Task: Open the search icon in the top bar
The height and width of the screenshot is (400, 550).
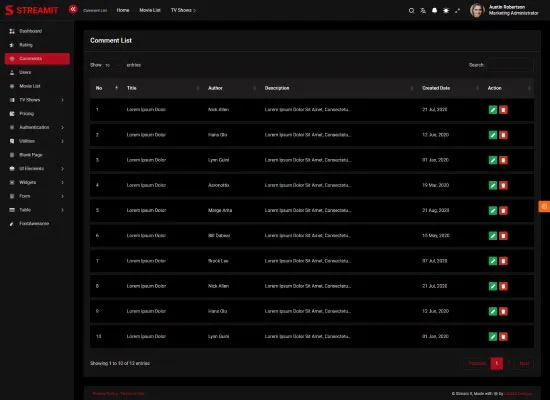Action: tap(411, 11)
